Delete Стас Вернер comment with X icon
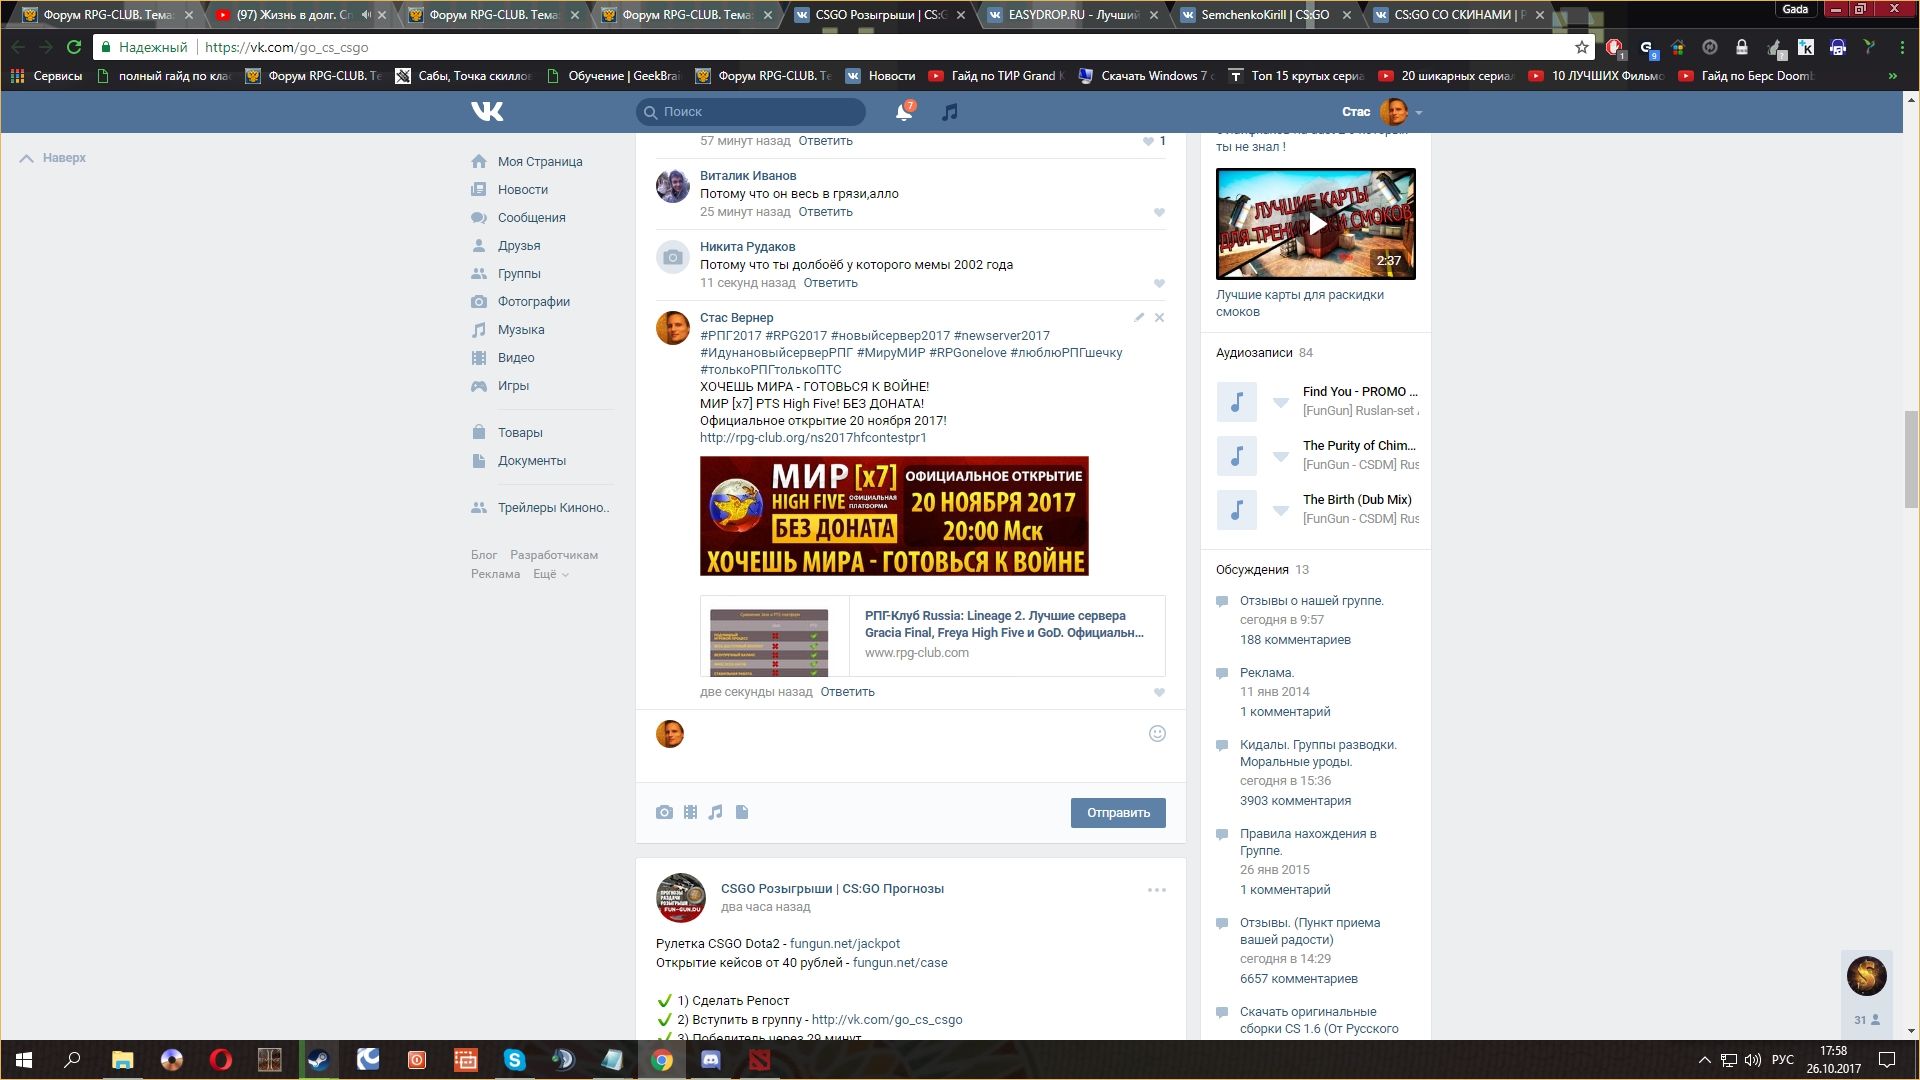Viewport: 1920px width, 1080px height. [1159, 317]
